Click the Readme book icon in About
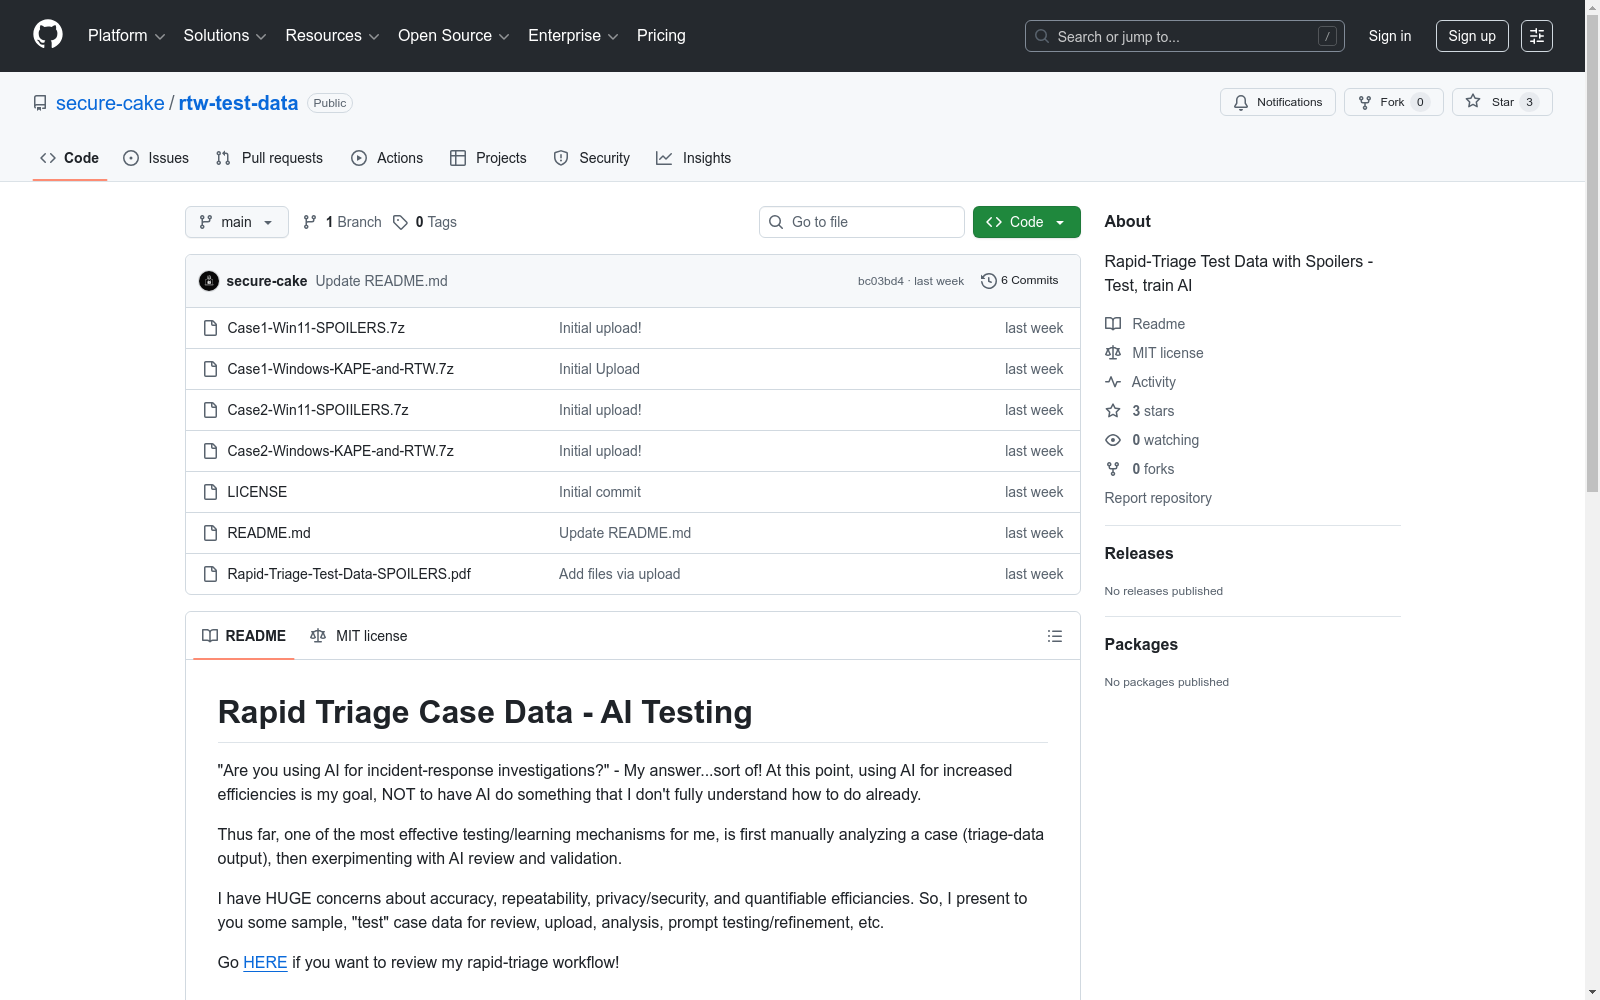Viewport: 1600px width, 1000px height. click(1113, 324)
